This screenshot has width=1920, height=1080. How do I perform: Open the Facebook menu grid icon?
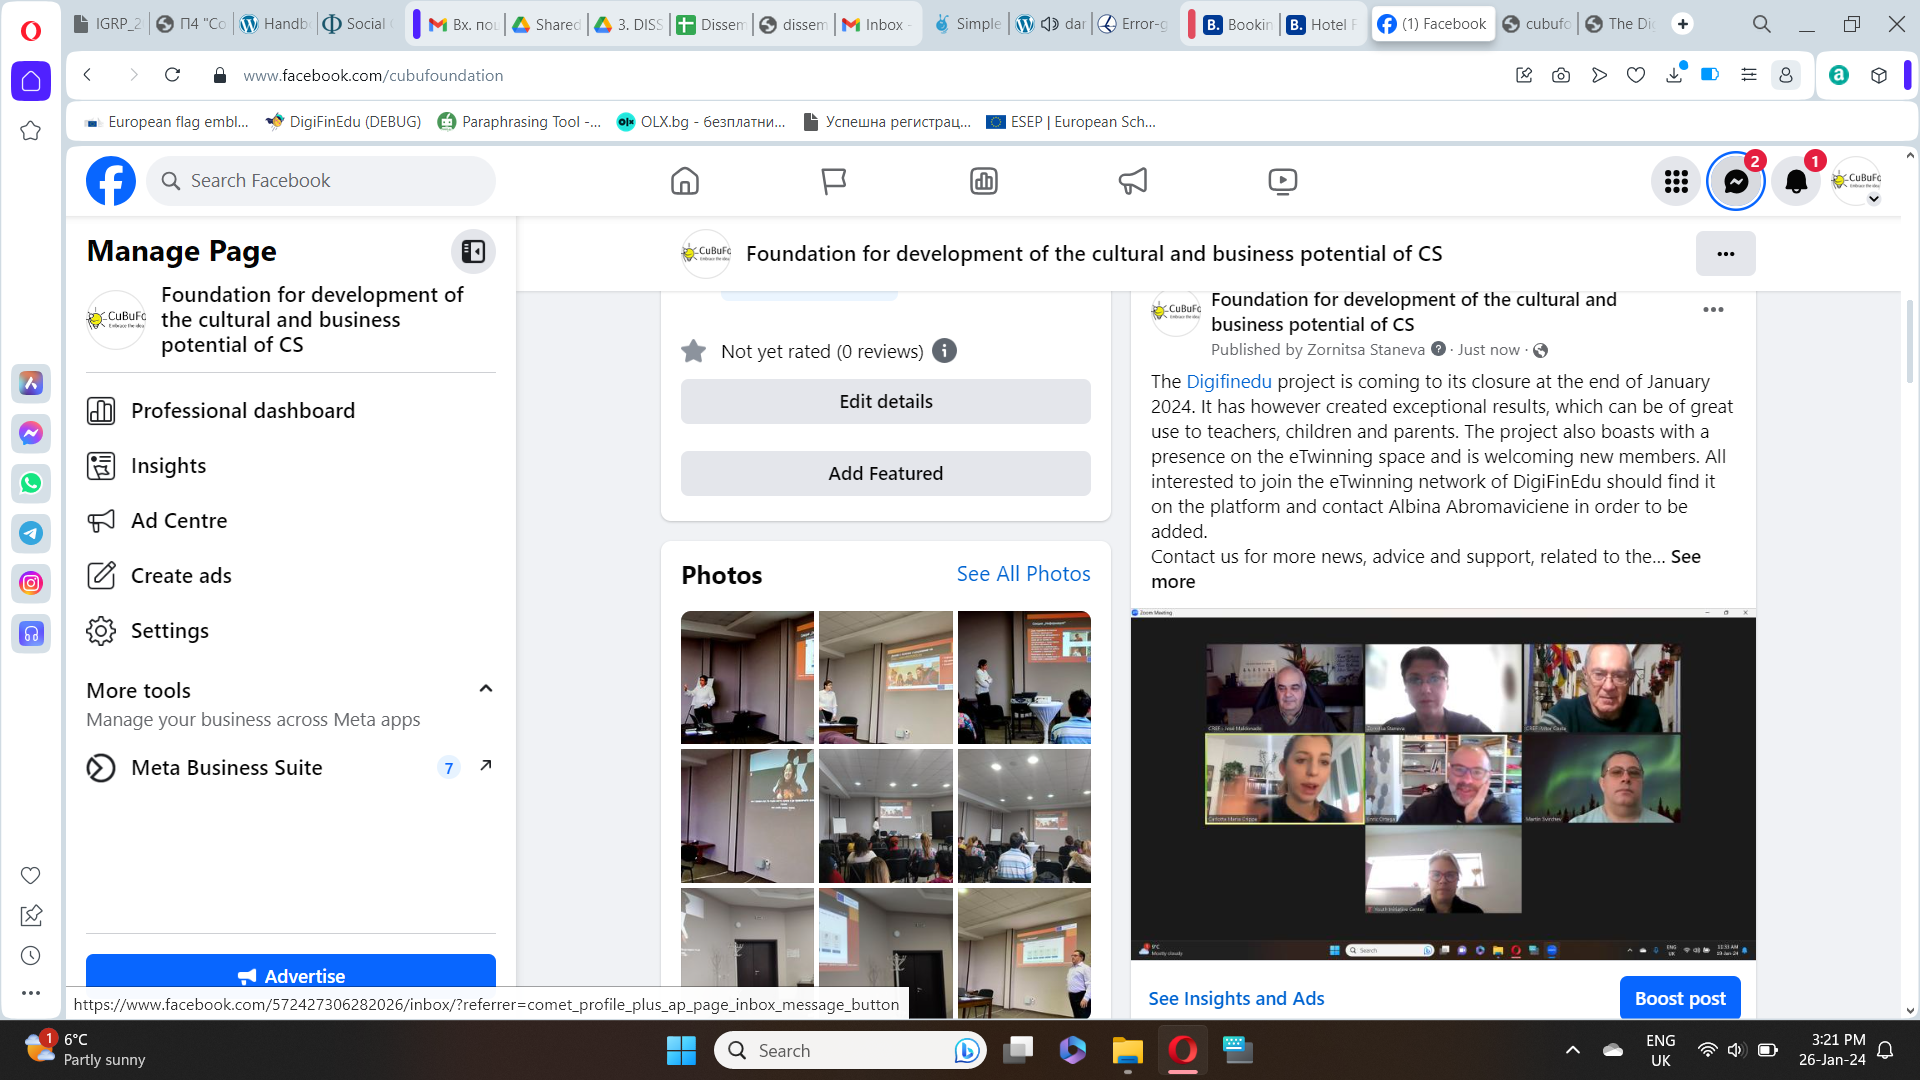[1676, 181]
